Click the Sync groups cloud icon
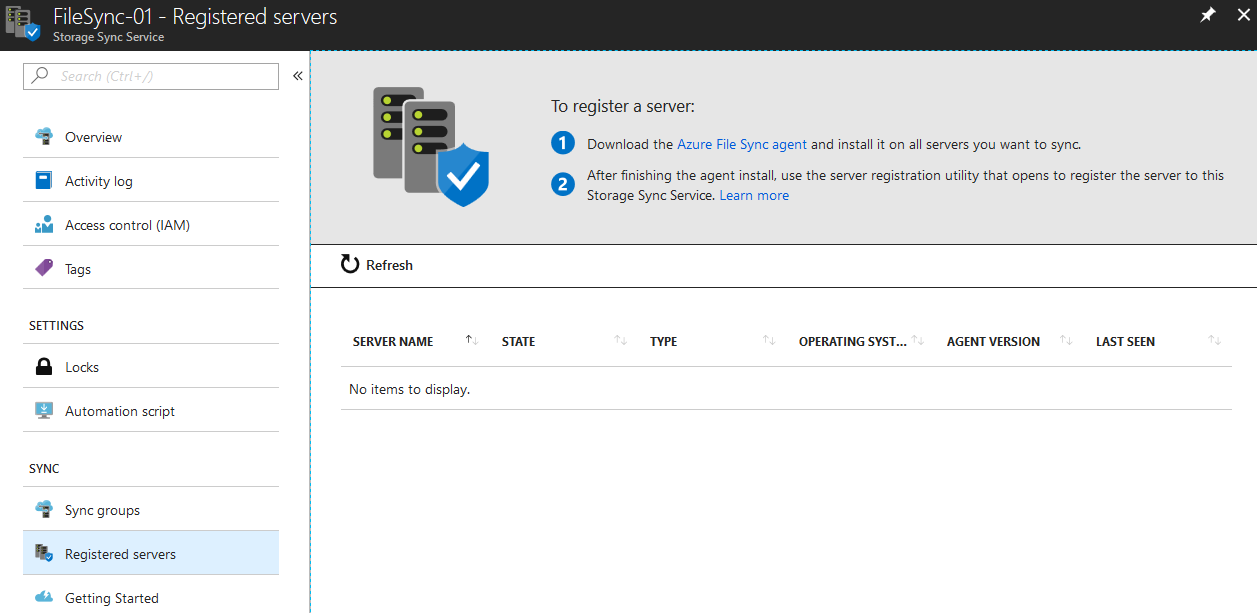 tap(43, 510)
